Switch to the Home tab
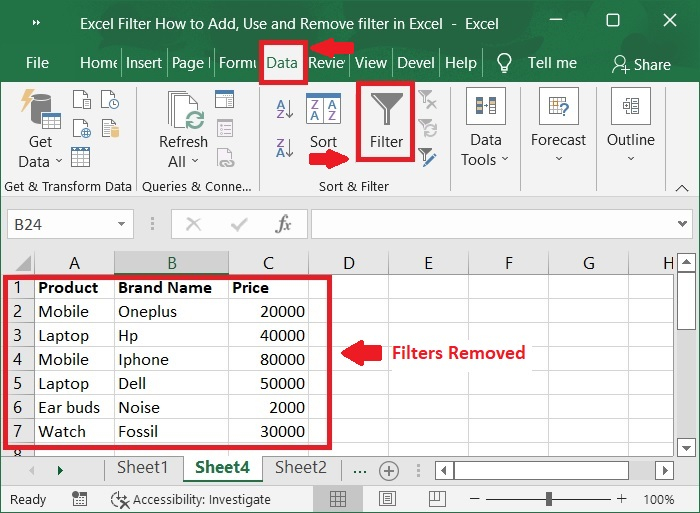700x513 pixels. [x=98, y=63]
